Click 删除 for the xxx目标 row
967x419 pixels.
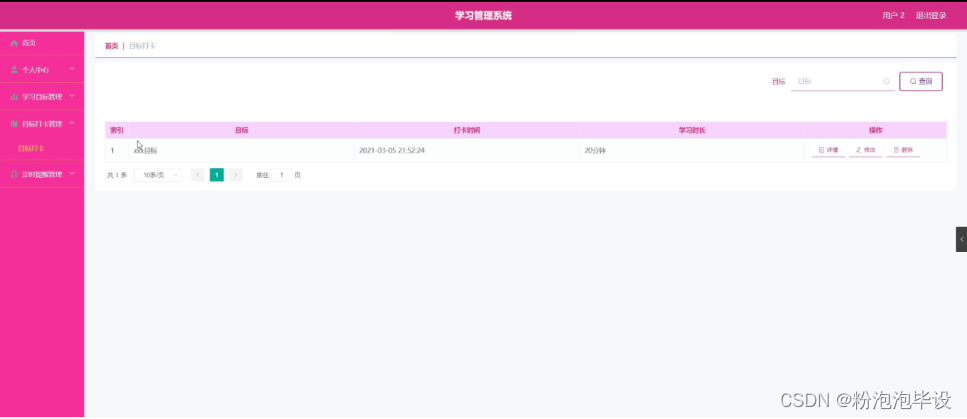point(903,150)
